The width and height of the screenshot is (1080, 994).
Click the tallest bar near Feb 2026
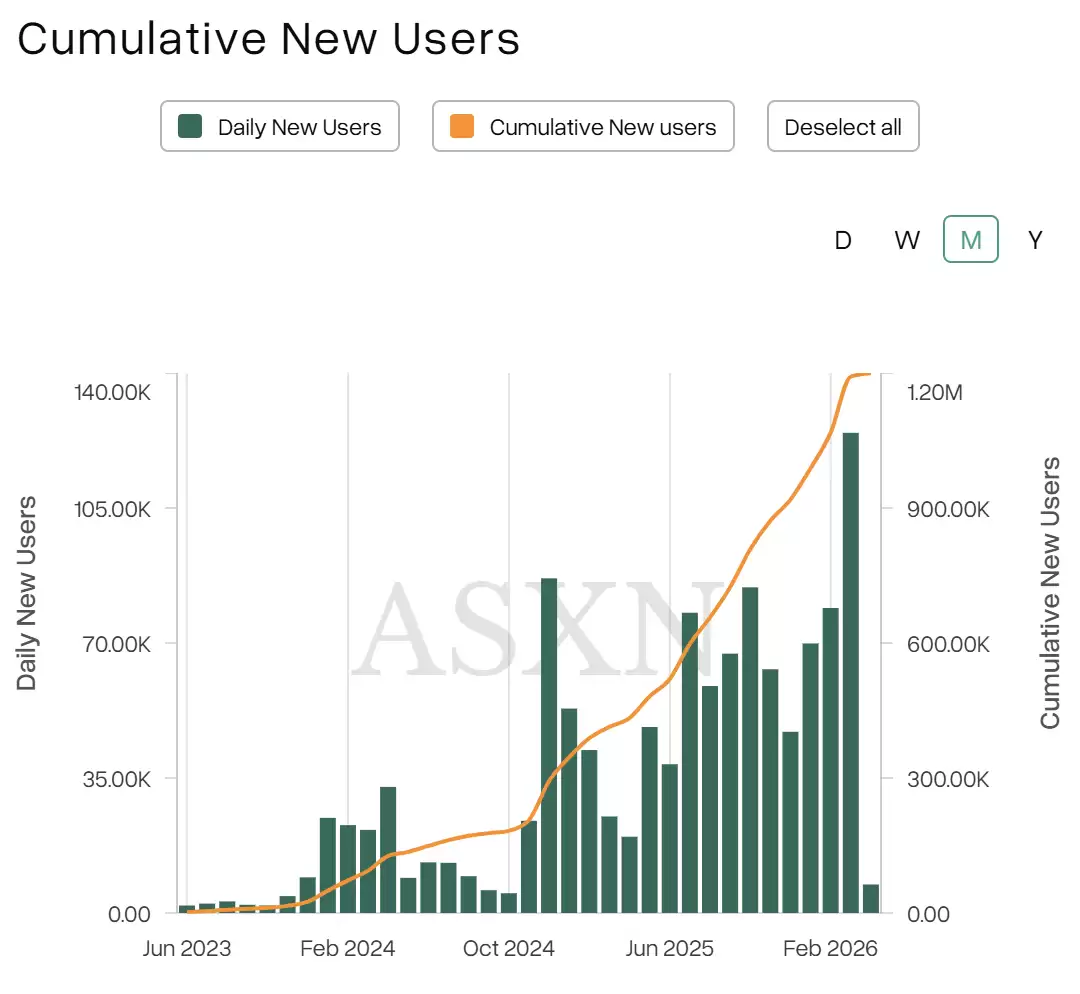(x=851, y=673)
